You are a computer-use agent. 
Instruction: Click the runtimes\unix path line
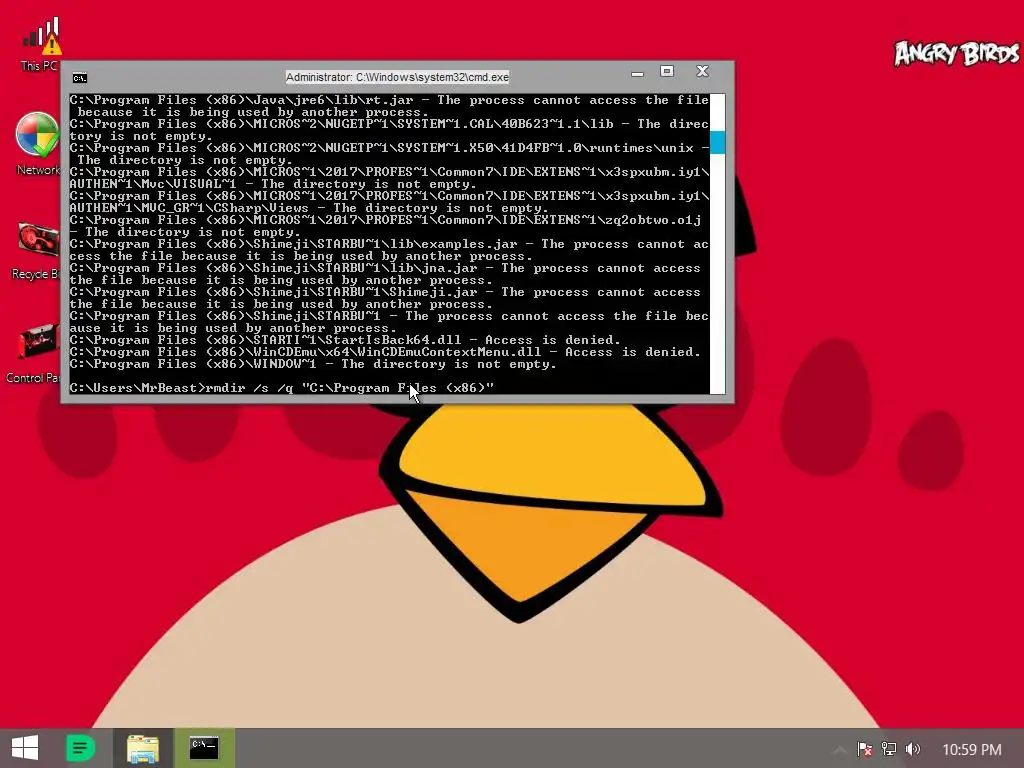point(389,154)
